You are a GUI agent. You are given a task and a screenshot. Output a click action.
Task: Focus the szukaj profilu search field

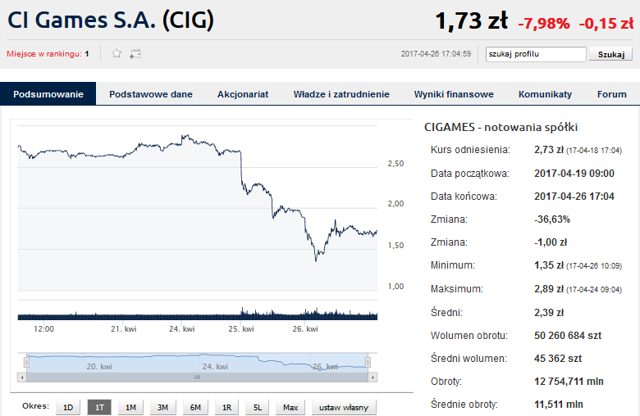click(536, 54)
